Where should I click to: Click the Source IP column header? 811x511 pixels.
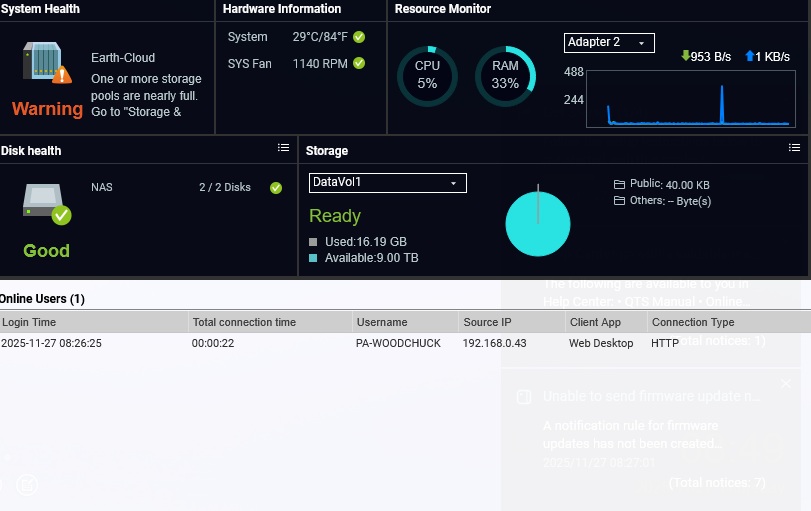(x=487, y=322)
